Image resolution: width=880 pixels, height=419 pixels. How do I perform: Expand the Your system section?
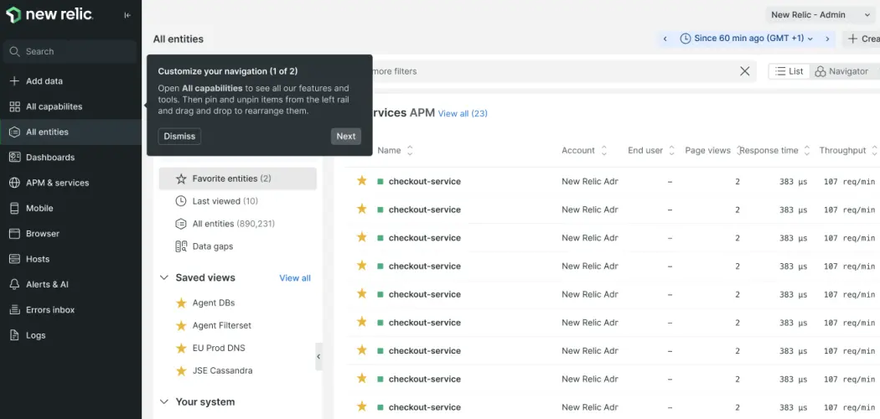164,402
